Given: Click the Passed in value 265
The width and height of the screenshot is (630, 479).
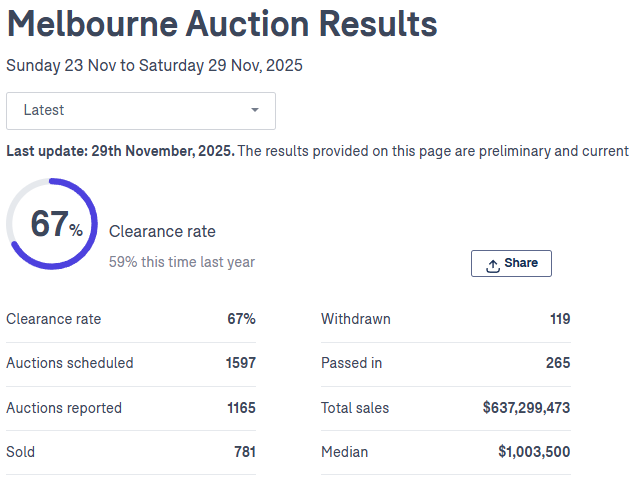Looking at the screenshot, I should pos(557,363).
